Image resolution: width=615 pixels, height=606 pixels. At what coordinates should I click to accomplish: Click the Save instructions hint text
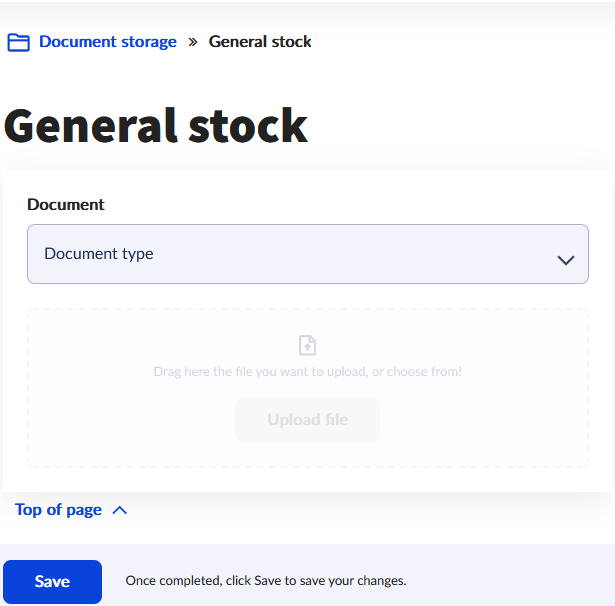[x=266, y=581]
